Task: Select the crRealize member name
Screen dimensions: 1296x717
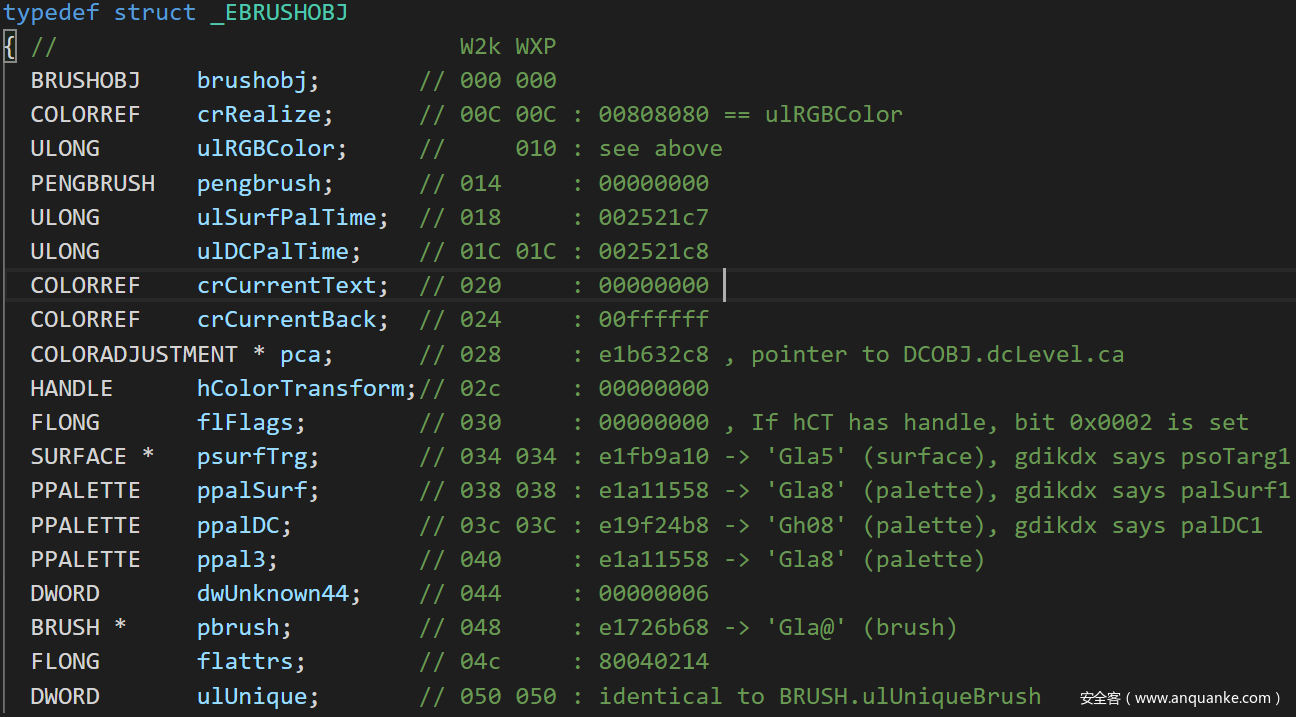Action: click(259, 114)
